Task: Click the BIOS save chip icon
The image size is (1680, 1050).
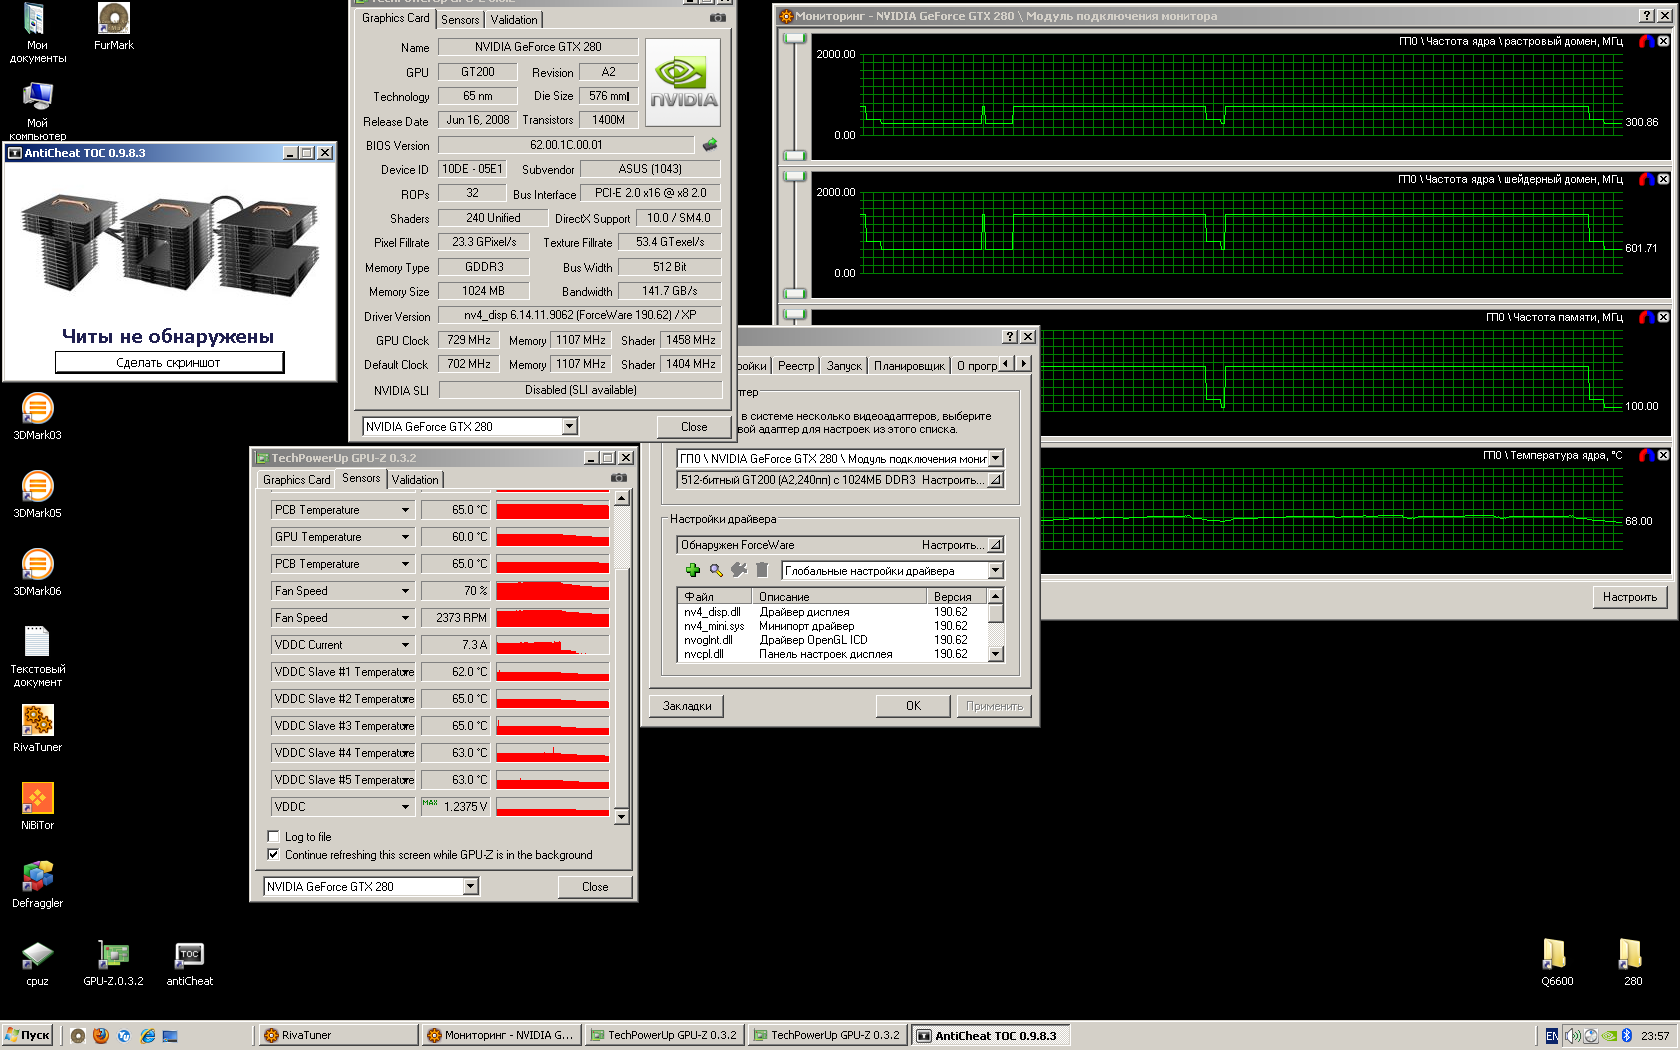Action: (x=710, y=145)
